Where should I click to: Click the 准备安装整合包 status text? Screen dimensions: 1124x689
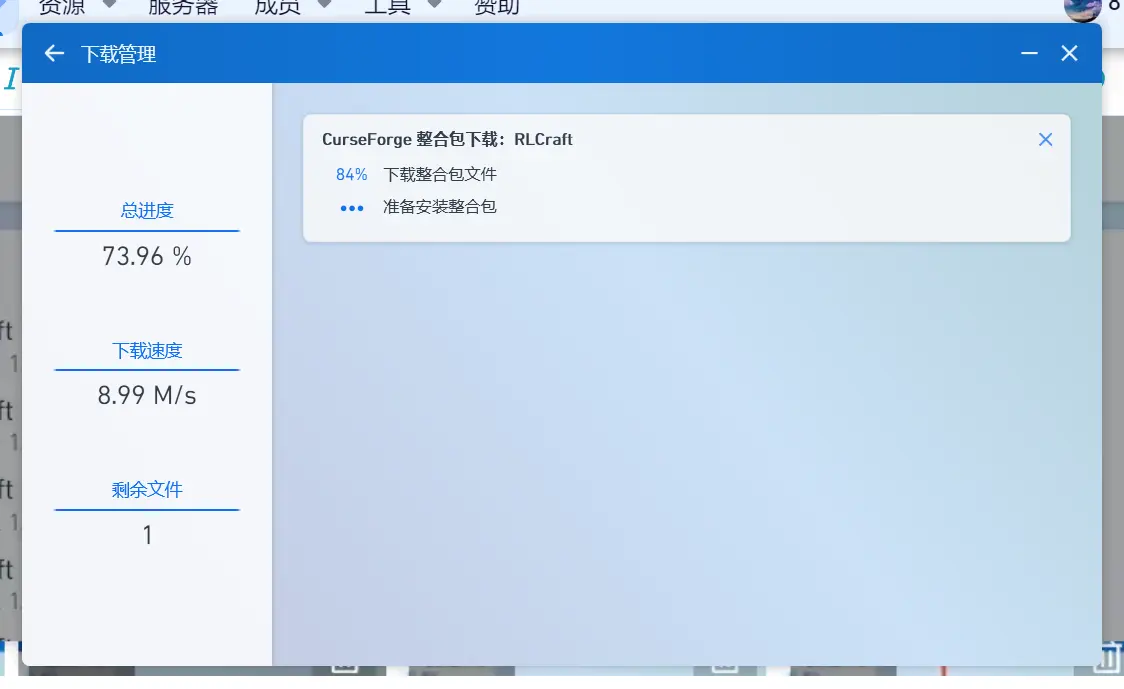(x=441, y=207)
